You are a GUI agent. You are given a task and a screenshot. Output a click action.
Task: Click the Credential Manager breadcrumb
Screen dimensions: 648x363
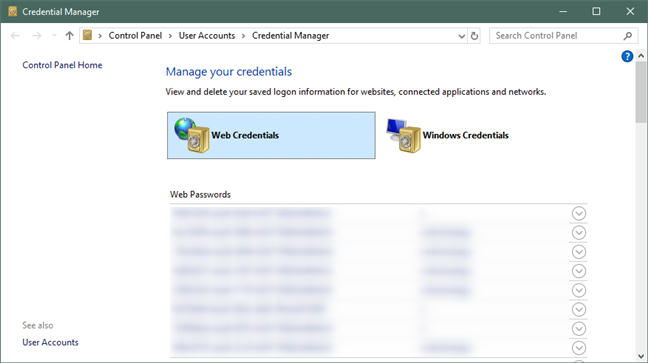[x=291, y=36]
